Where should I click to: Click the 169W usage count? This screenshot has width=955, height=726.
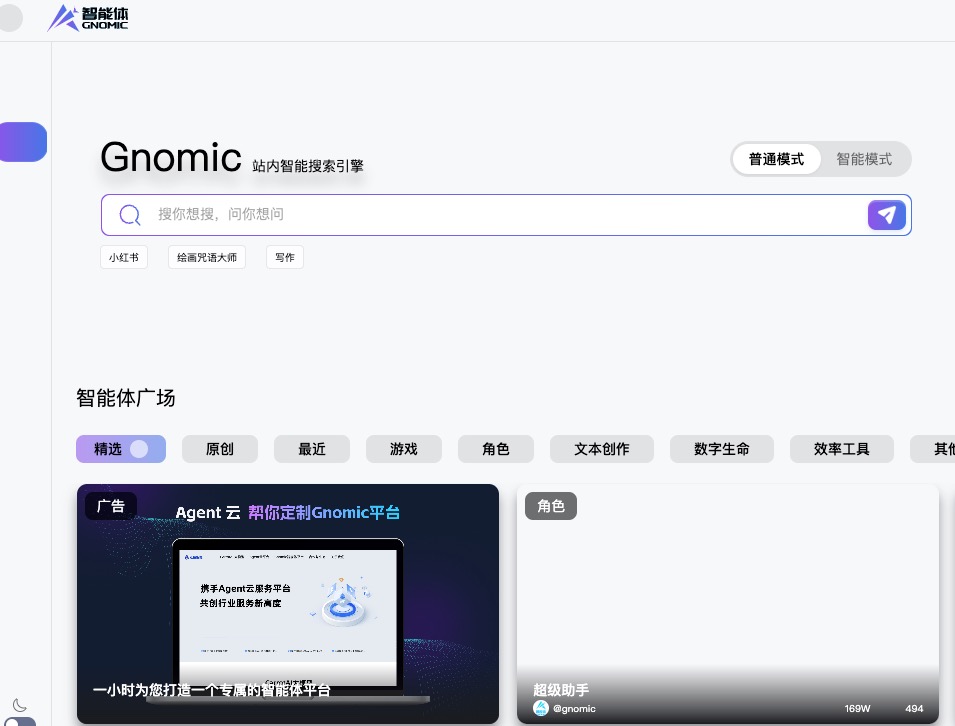pos(857,708)
